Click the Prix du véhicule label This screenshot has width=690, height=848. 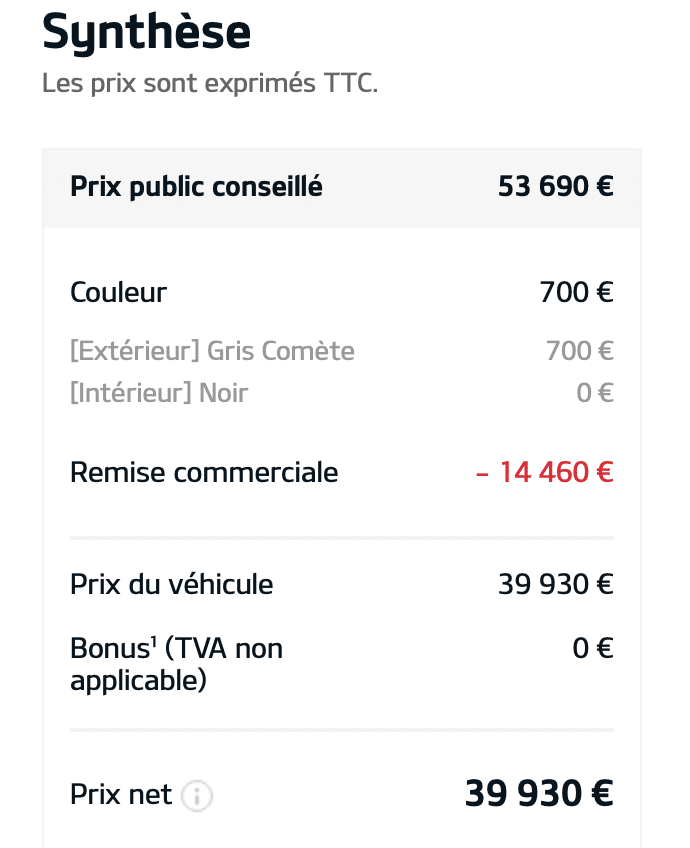click(171, 584)
